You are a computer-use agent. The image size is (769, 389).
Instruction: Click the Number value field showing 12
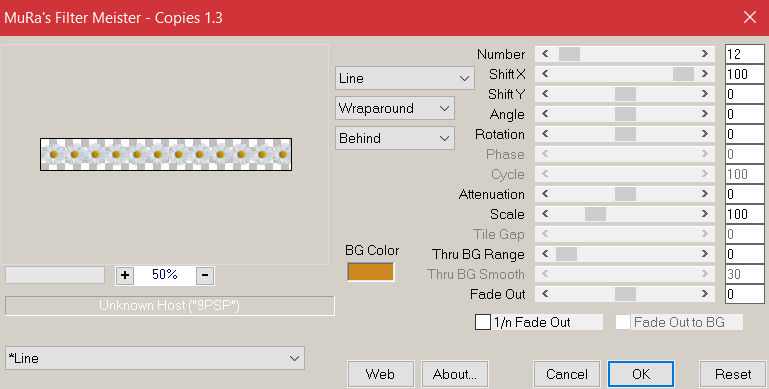(x=744, y=54)
